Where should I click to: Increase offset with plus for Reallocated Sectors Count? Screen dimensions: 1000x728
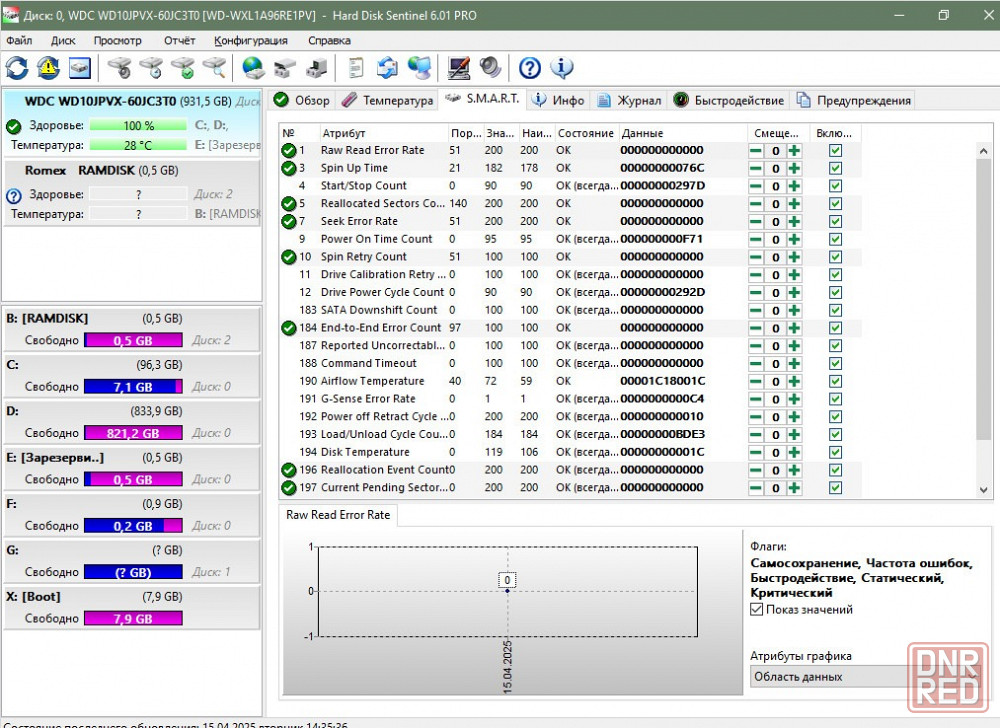tap(794, 204)
